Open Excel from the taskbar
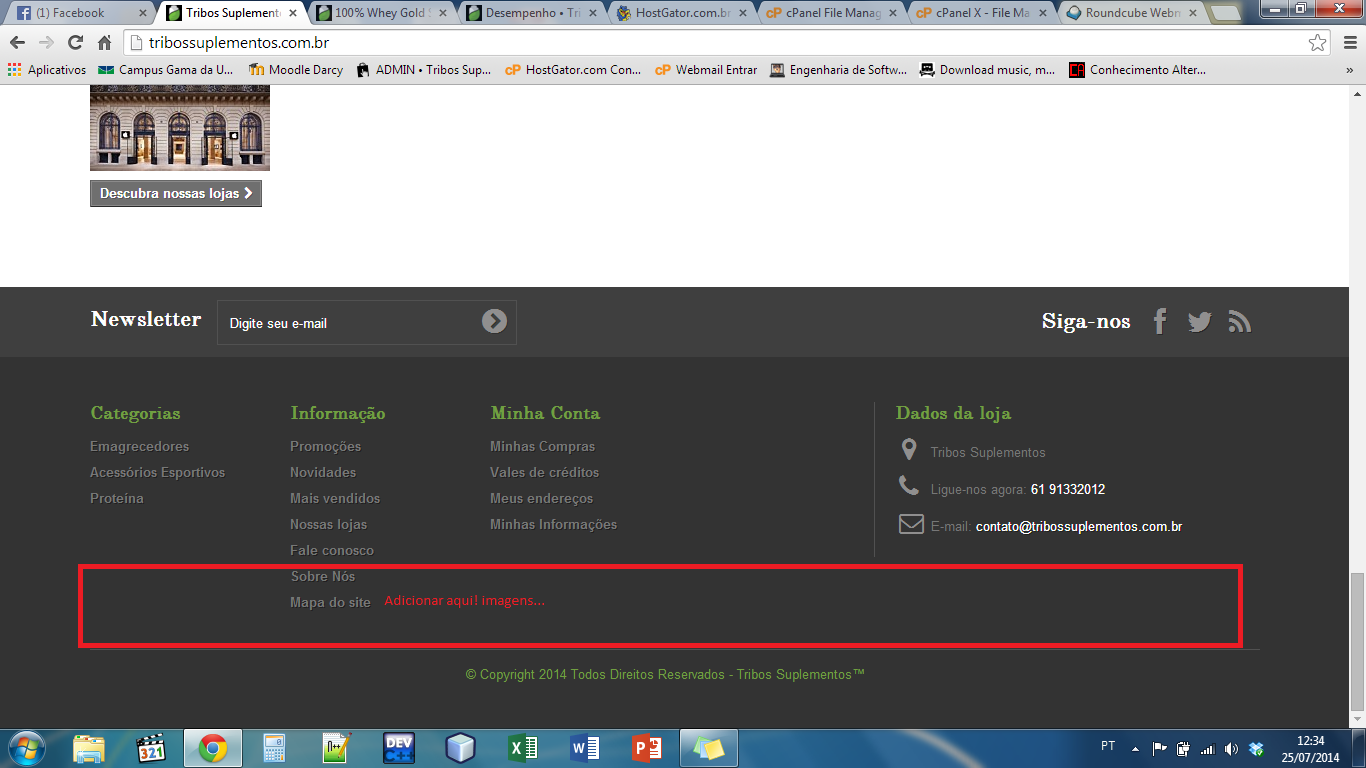The image size is (1366, 768). [523, 748]
